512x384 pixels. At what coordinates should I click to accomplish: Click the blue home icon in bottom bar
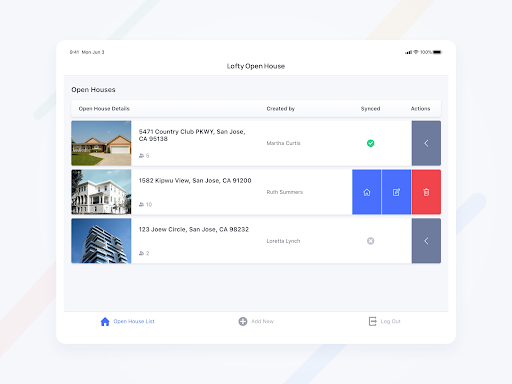click(x=105, y=321)
